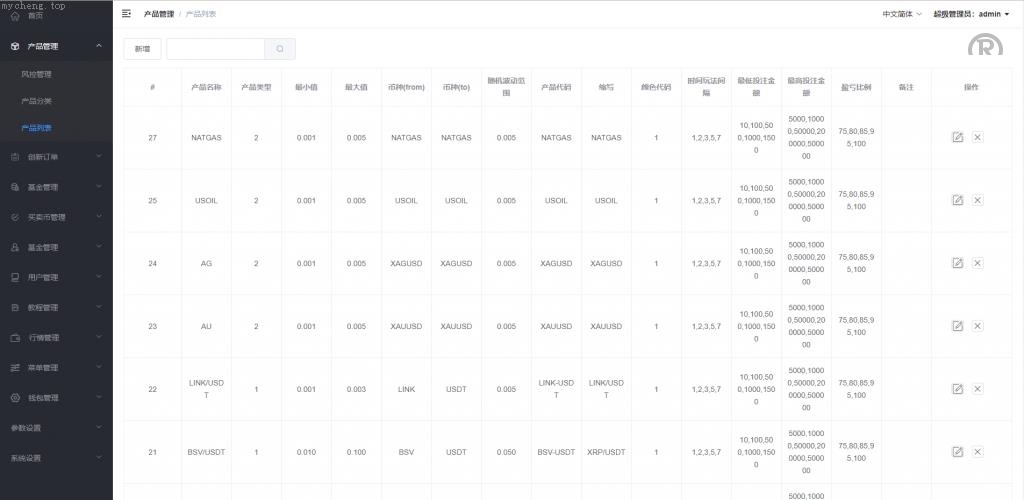Delete the AU product row
The height and width of the screenshot is (500, 1024).
coord(978,326)
